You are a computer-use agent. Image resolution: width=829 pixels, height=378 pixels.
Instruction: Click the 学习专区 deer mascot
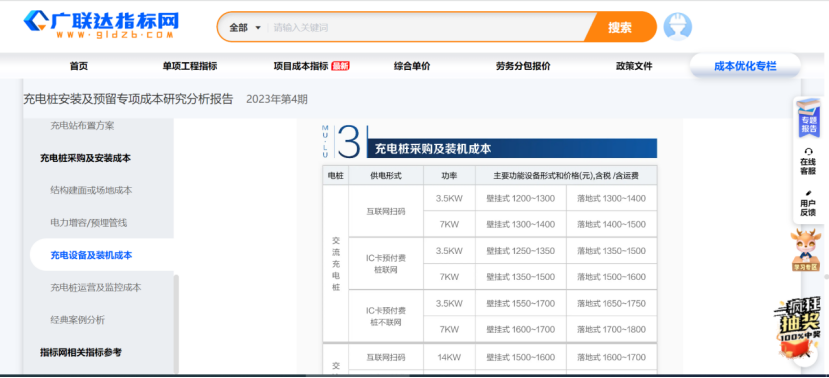click(806, 250)
